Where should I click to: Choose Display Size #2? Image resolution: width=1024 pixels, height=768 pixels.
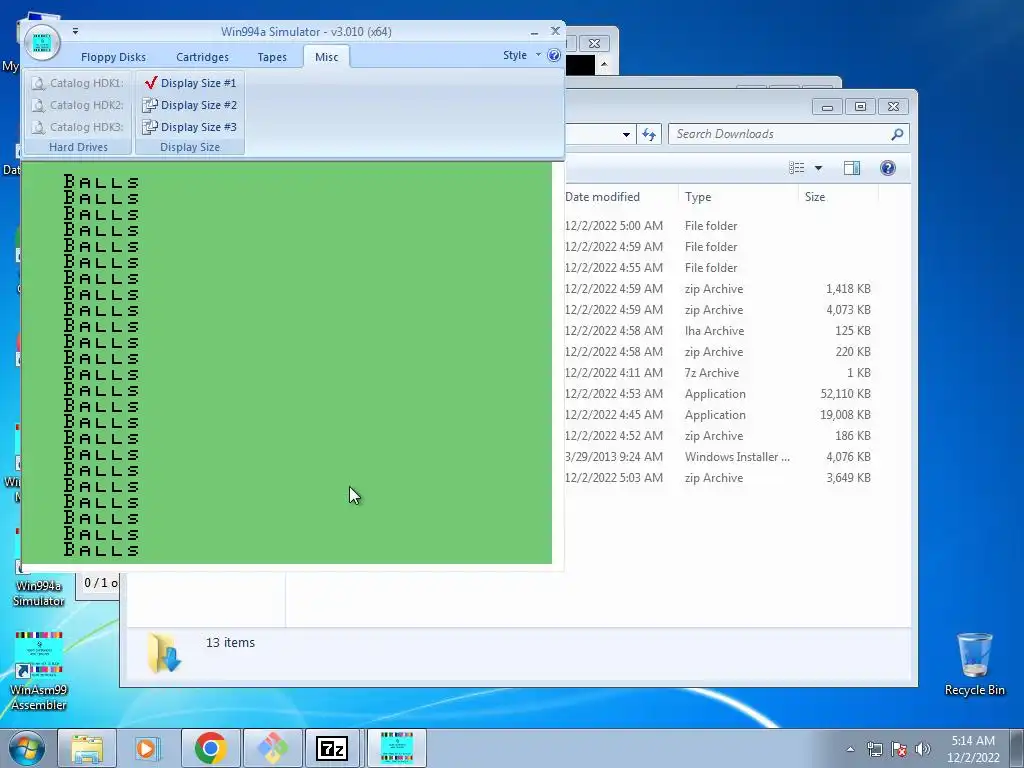tap(190, 105)
